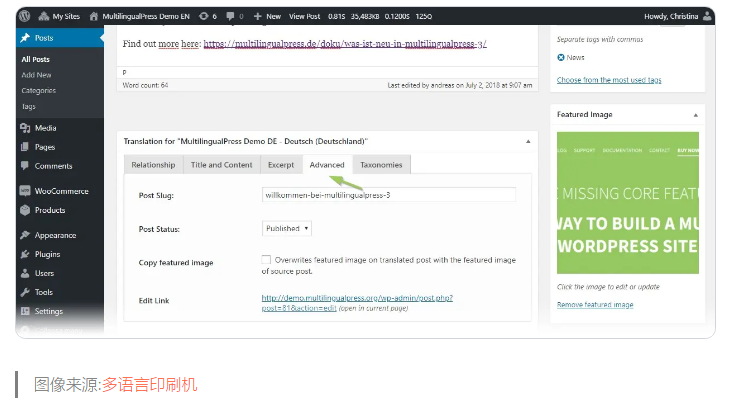Enable the Copy featured image checkbox
Screen dimensions: 754x412
point(266,260)
